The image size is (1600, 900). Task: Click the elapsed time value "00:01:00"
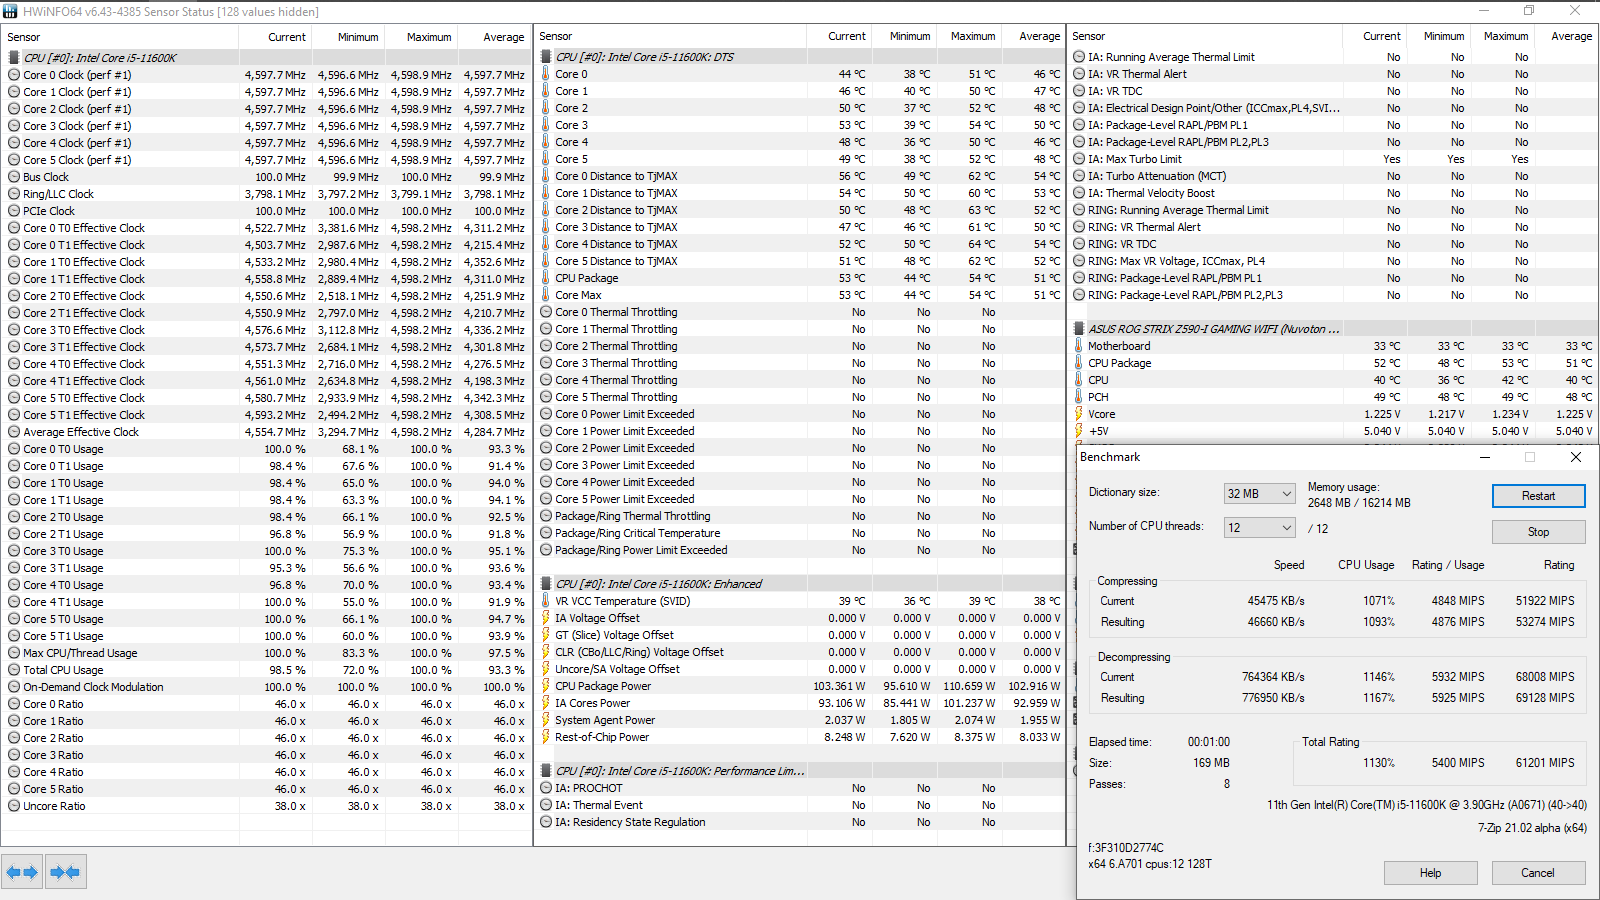[1209, 742]
